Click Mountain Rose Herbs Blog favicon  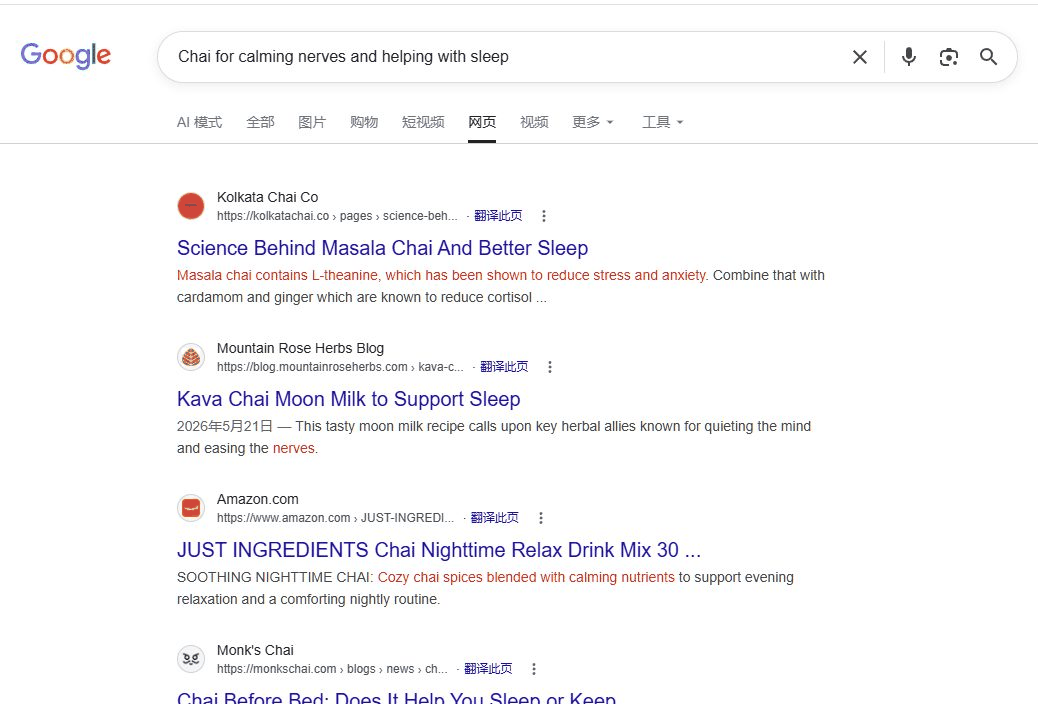point(191,357)
